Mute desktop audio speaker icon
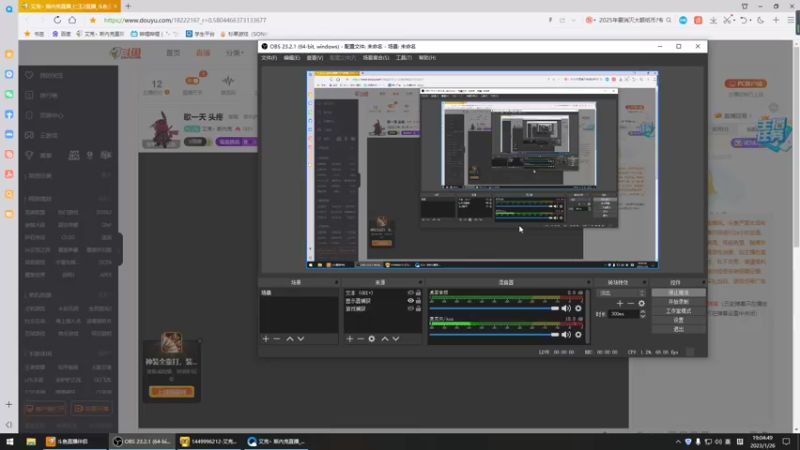The image size is (800, 450). coord(566,308)
